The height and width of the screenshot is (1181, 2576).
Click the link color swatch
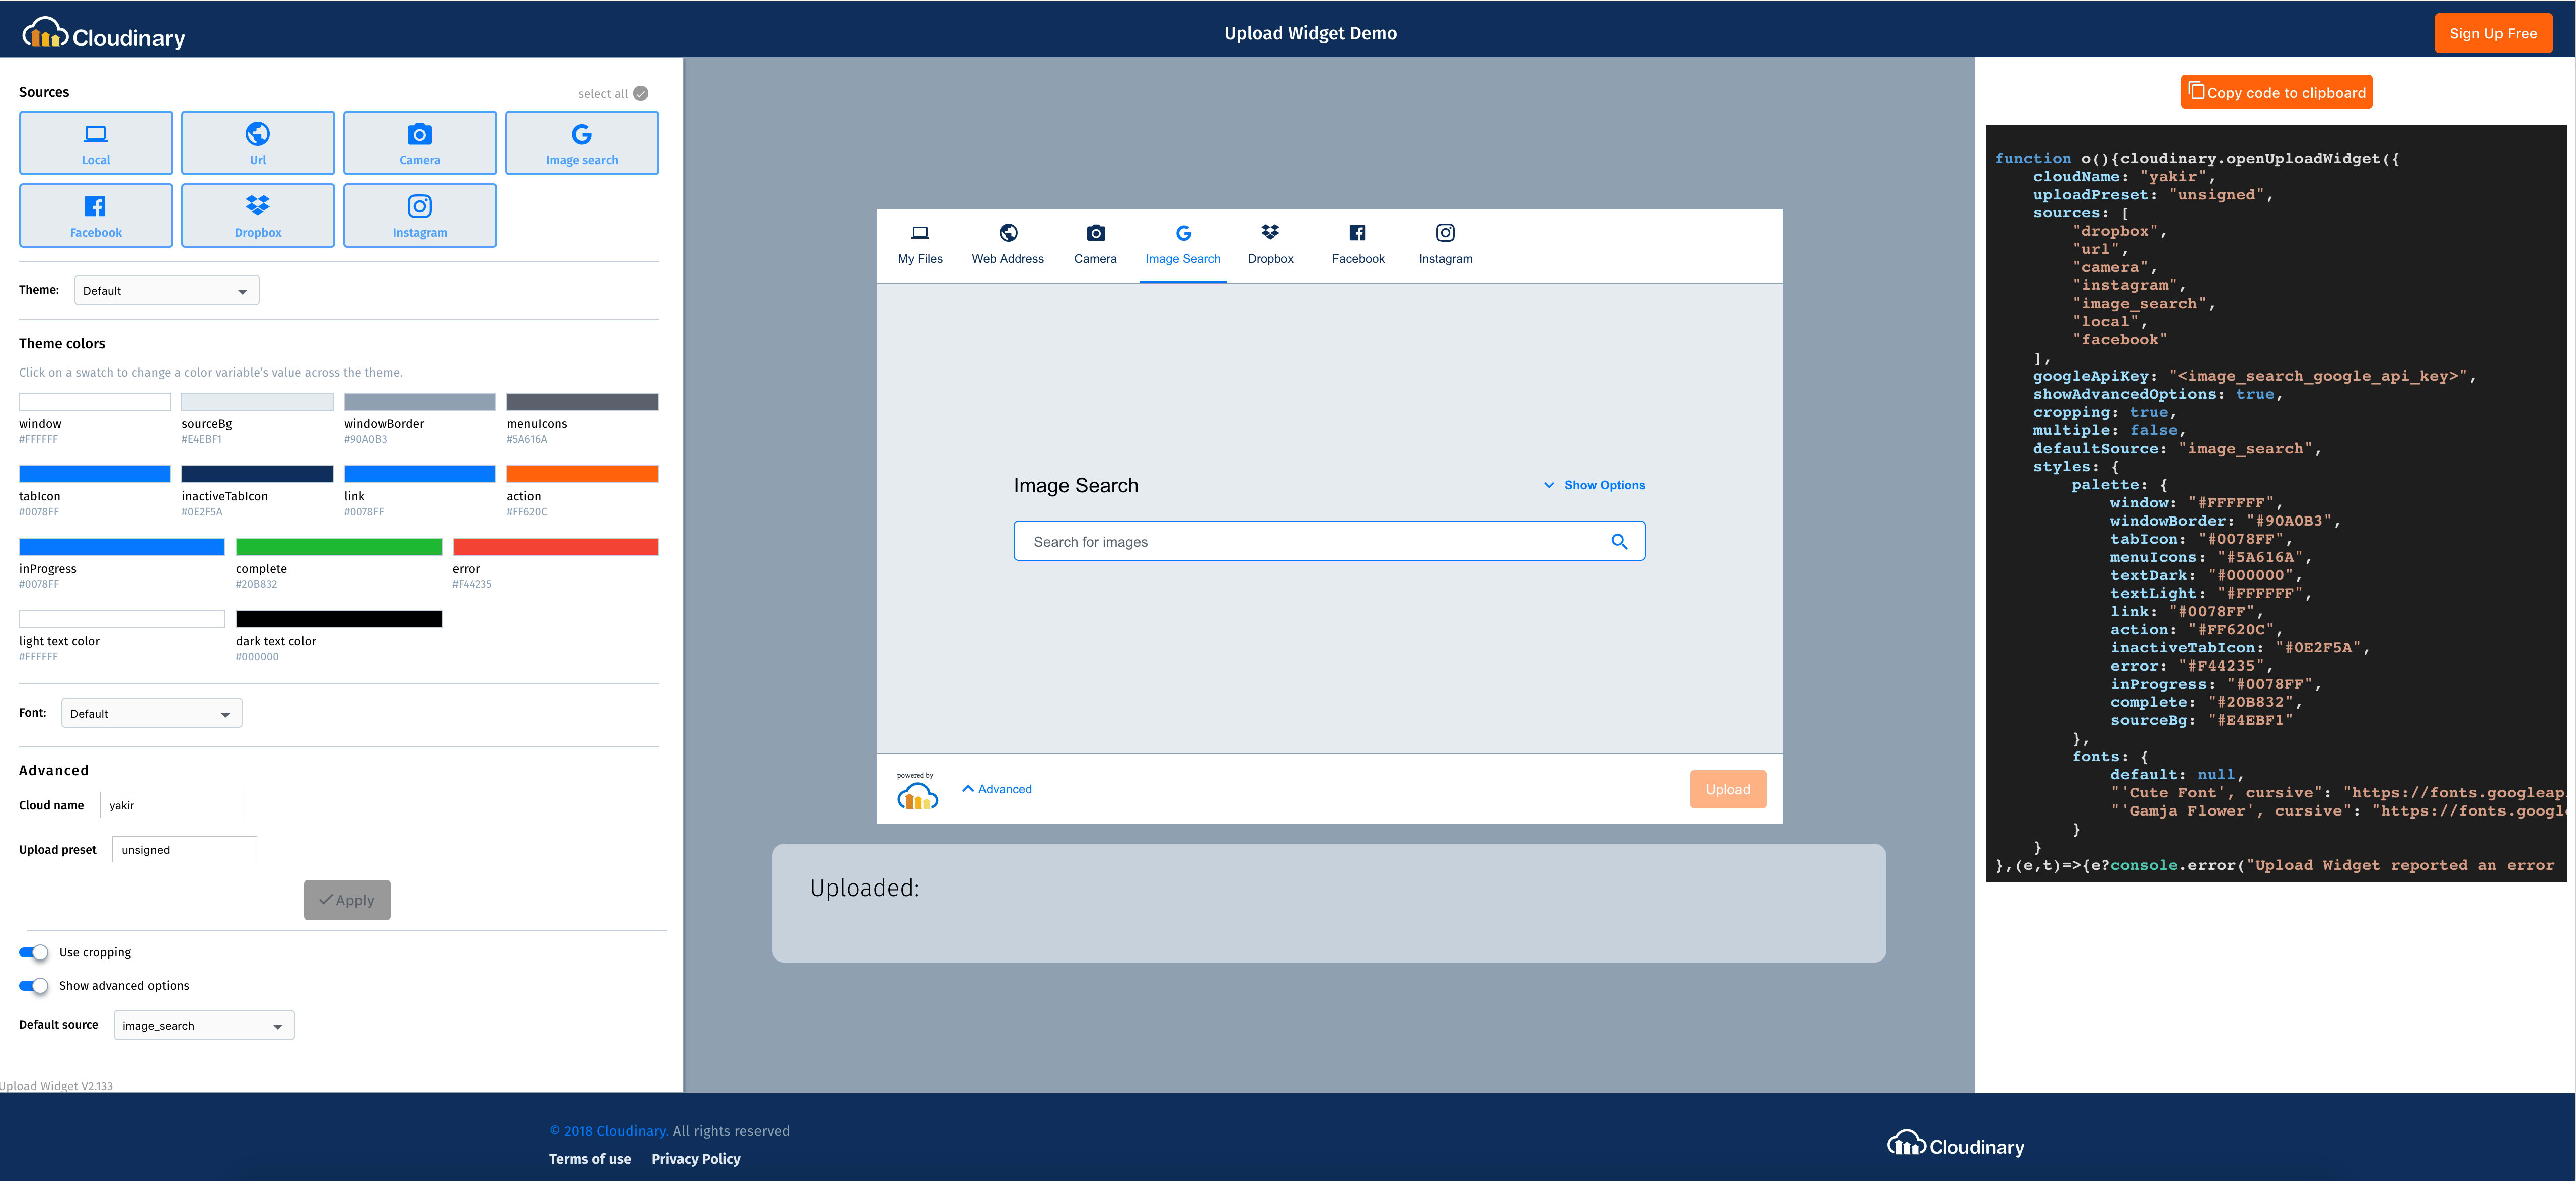[x=420, y=474]
